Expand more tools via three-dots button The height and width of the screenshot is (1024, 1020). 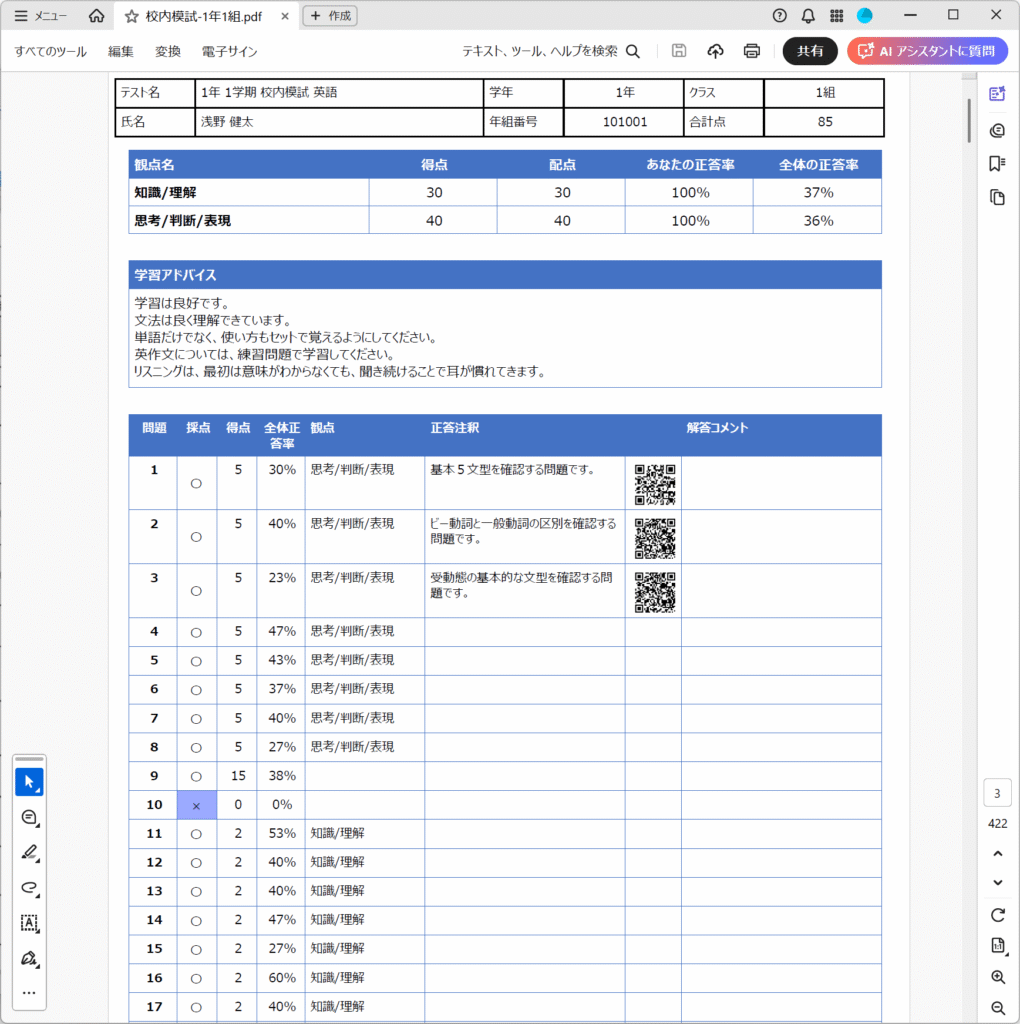click(x=29, y=993)
